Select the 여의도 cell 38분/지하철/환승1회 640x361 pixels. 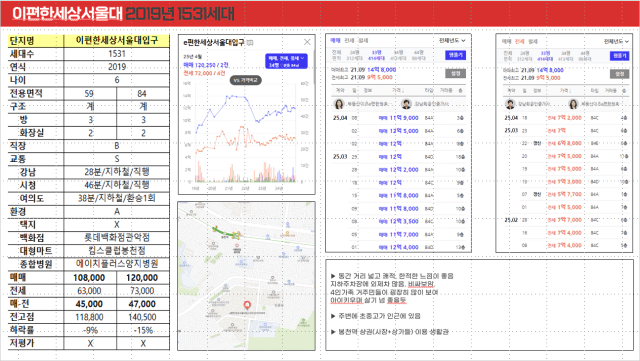(117, 198)
